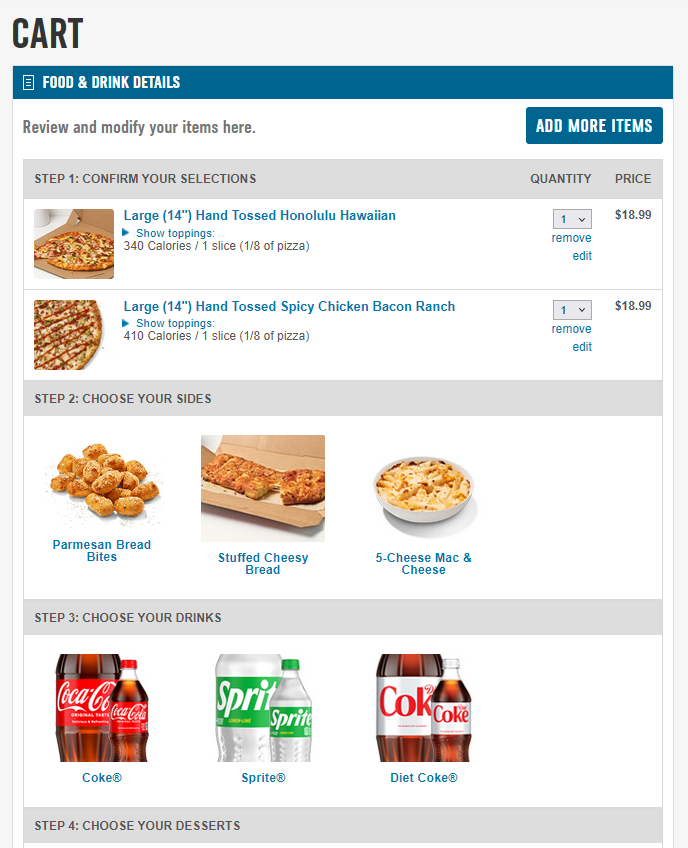Image resolution: width=688 pixels, height=848 pixels.
Task: Select the Parmesan Bread Bites image
Action: [103, 479]
